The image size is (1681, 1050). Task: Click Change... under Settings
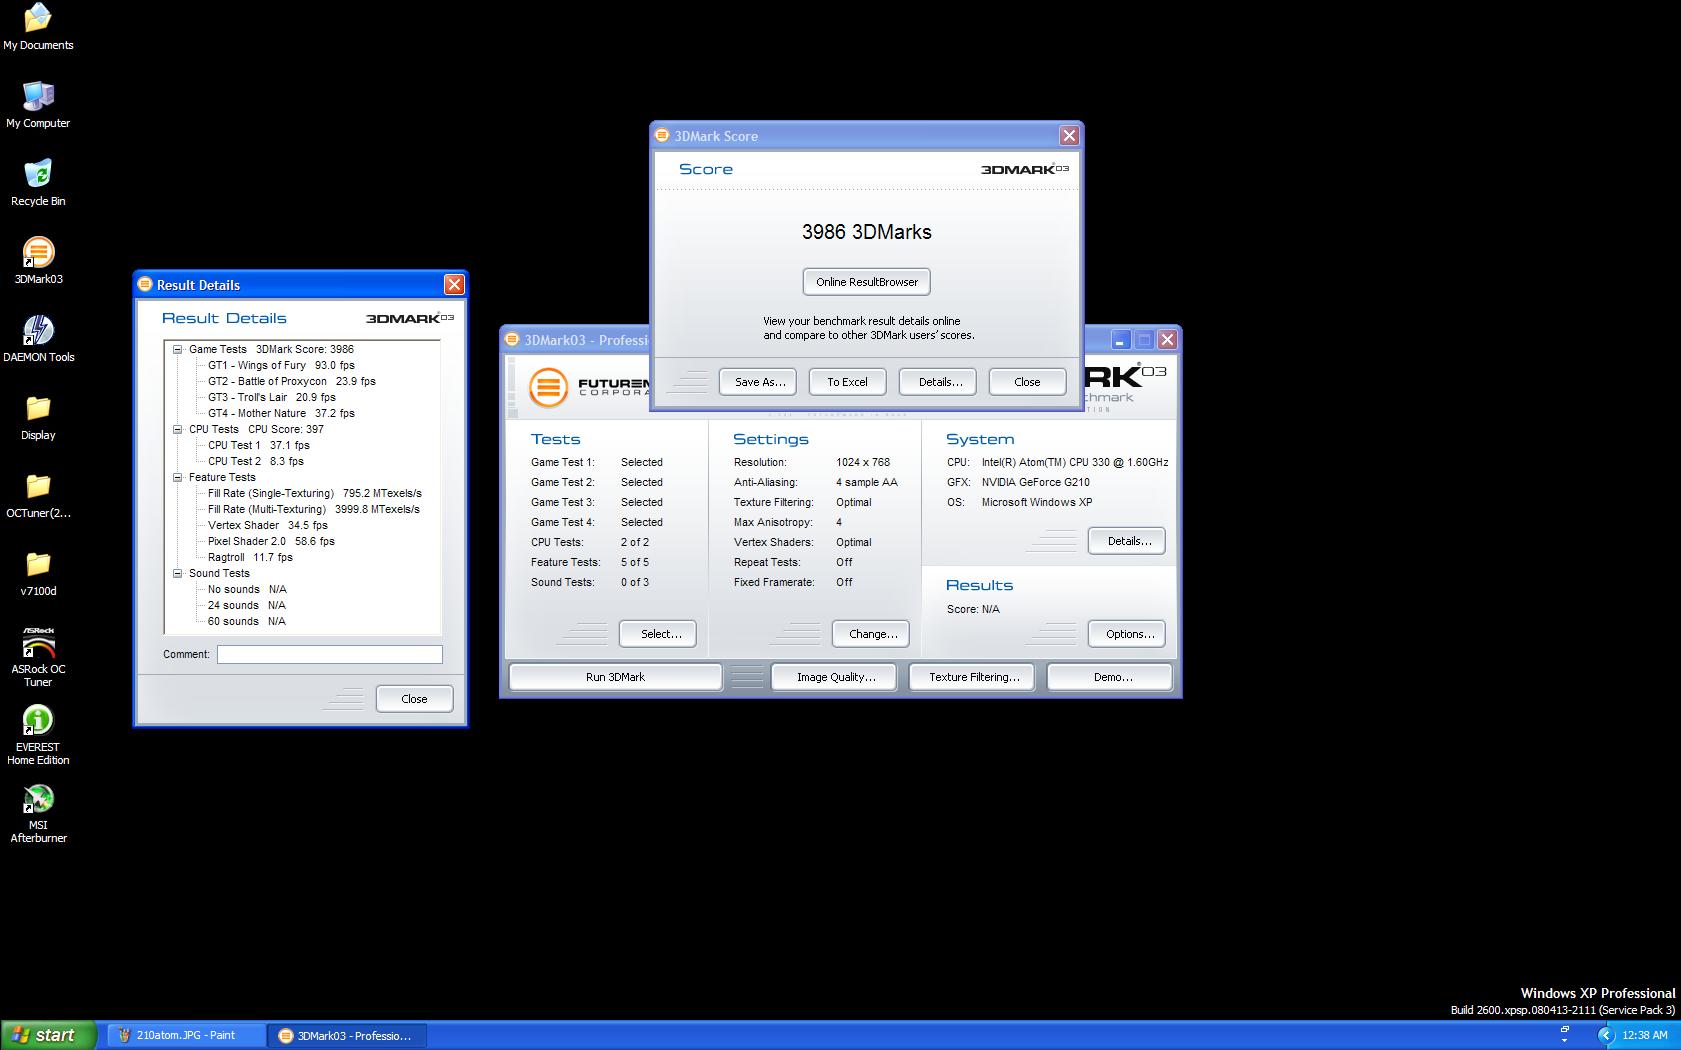pos(873,634)
